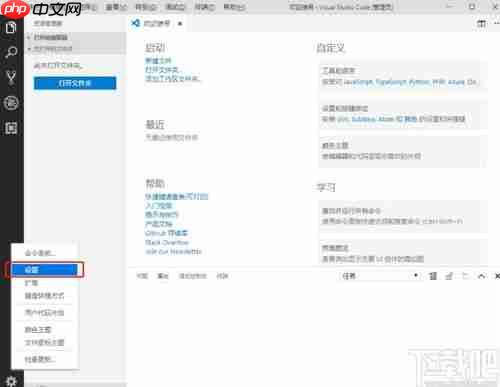The width and height of the screenshot is (500, 387).
Task: Open the 转到(G) menu
Action: coord(146,7)
